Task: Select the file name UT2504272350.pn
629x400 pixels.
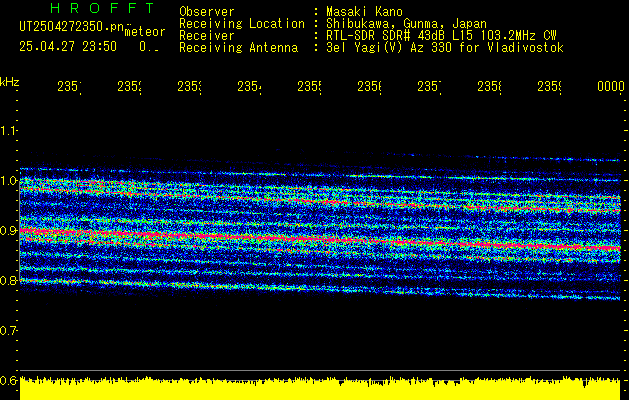Action: point(71,26)
